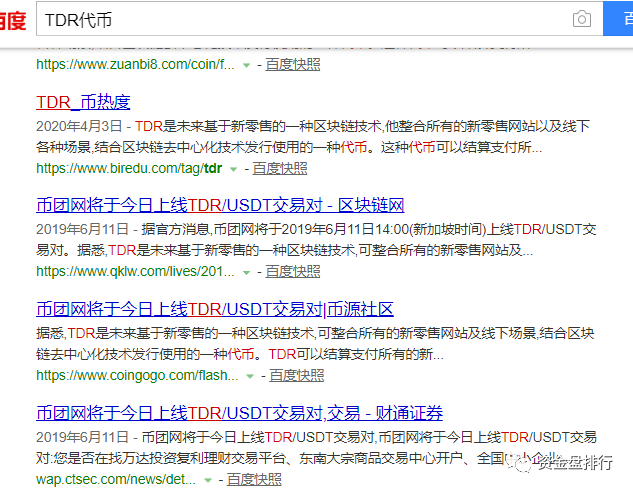Click the blue Baidu search button
The width and height of the screenshot is (633, 491).
618,19
